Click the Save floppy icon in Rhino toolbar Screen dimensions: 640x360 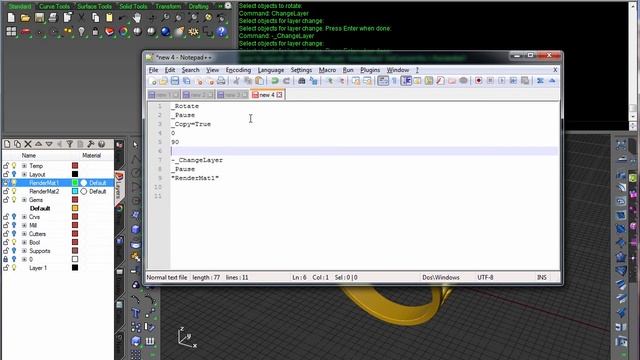pyautogui.click(x=39, y=18)
